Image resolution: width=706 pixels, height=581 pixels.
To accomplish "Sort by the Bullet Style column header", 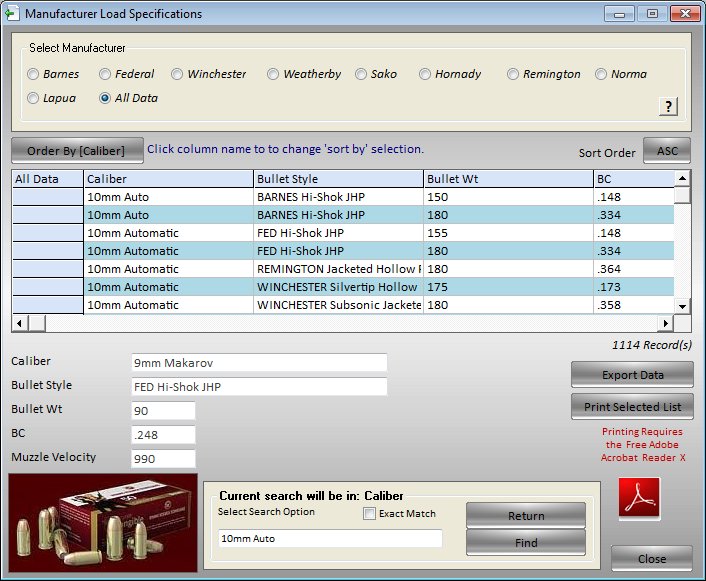I will [x=338, y=179].
